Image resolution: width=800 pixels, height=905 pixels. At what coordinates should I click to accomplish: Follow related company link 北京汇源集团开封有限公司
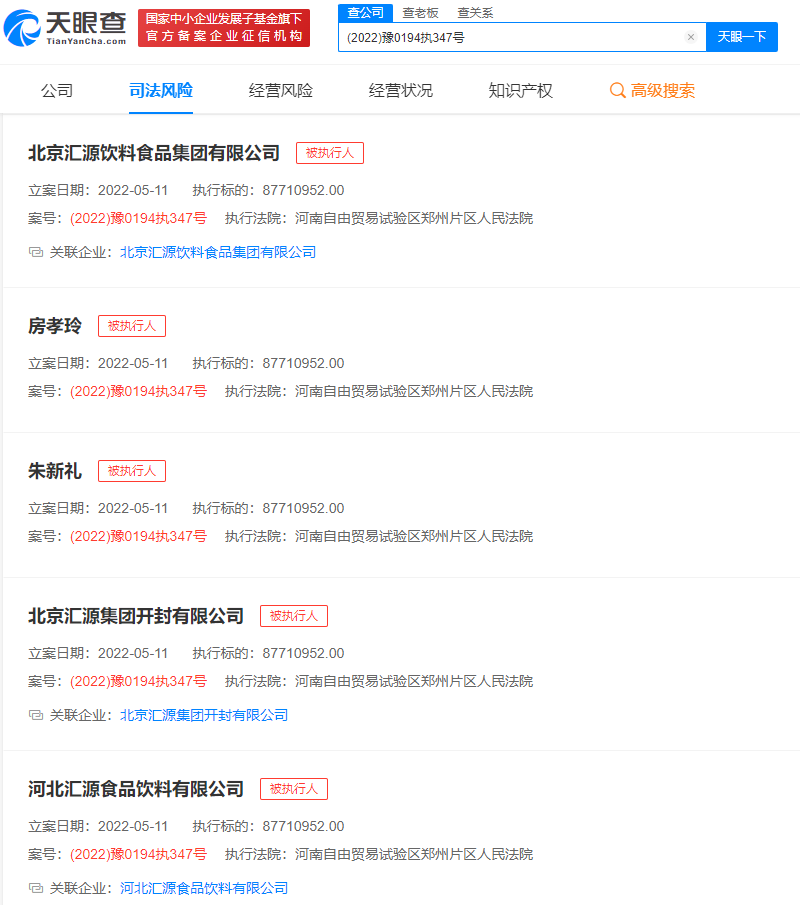point(204,715)
